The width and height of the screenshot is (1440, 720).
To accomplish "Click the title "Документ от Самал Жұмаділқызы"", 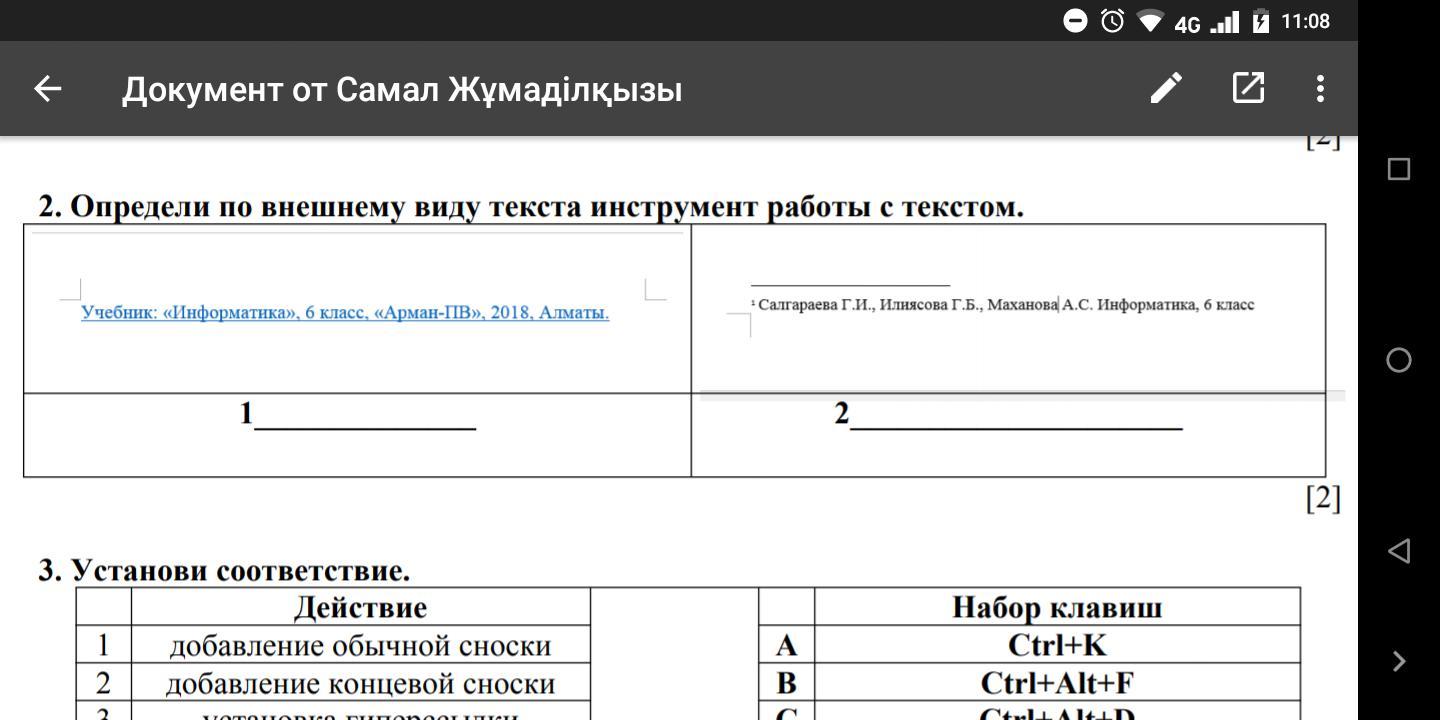I will click(402, 89).
